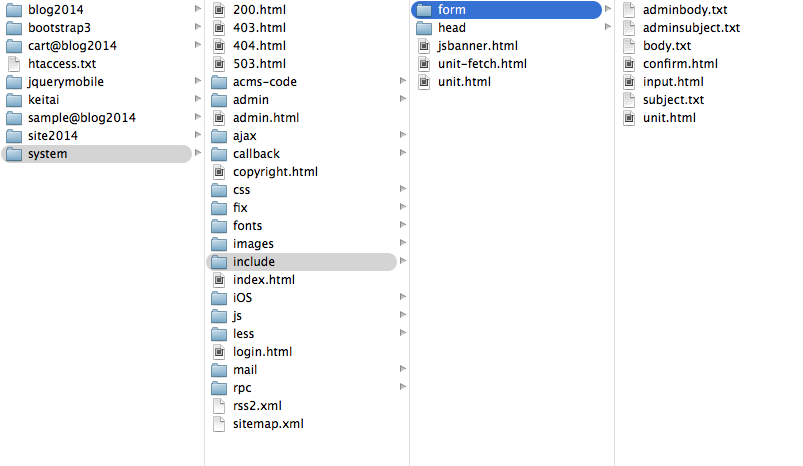Select the system folder row
Image resolution: width=803 pixels, height=466 pixels.
point(96,154)
